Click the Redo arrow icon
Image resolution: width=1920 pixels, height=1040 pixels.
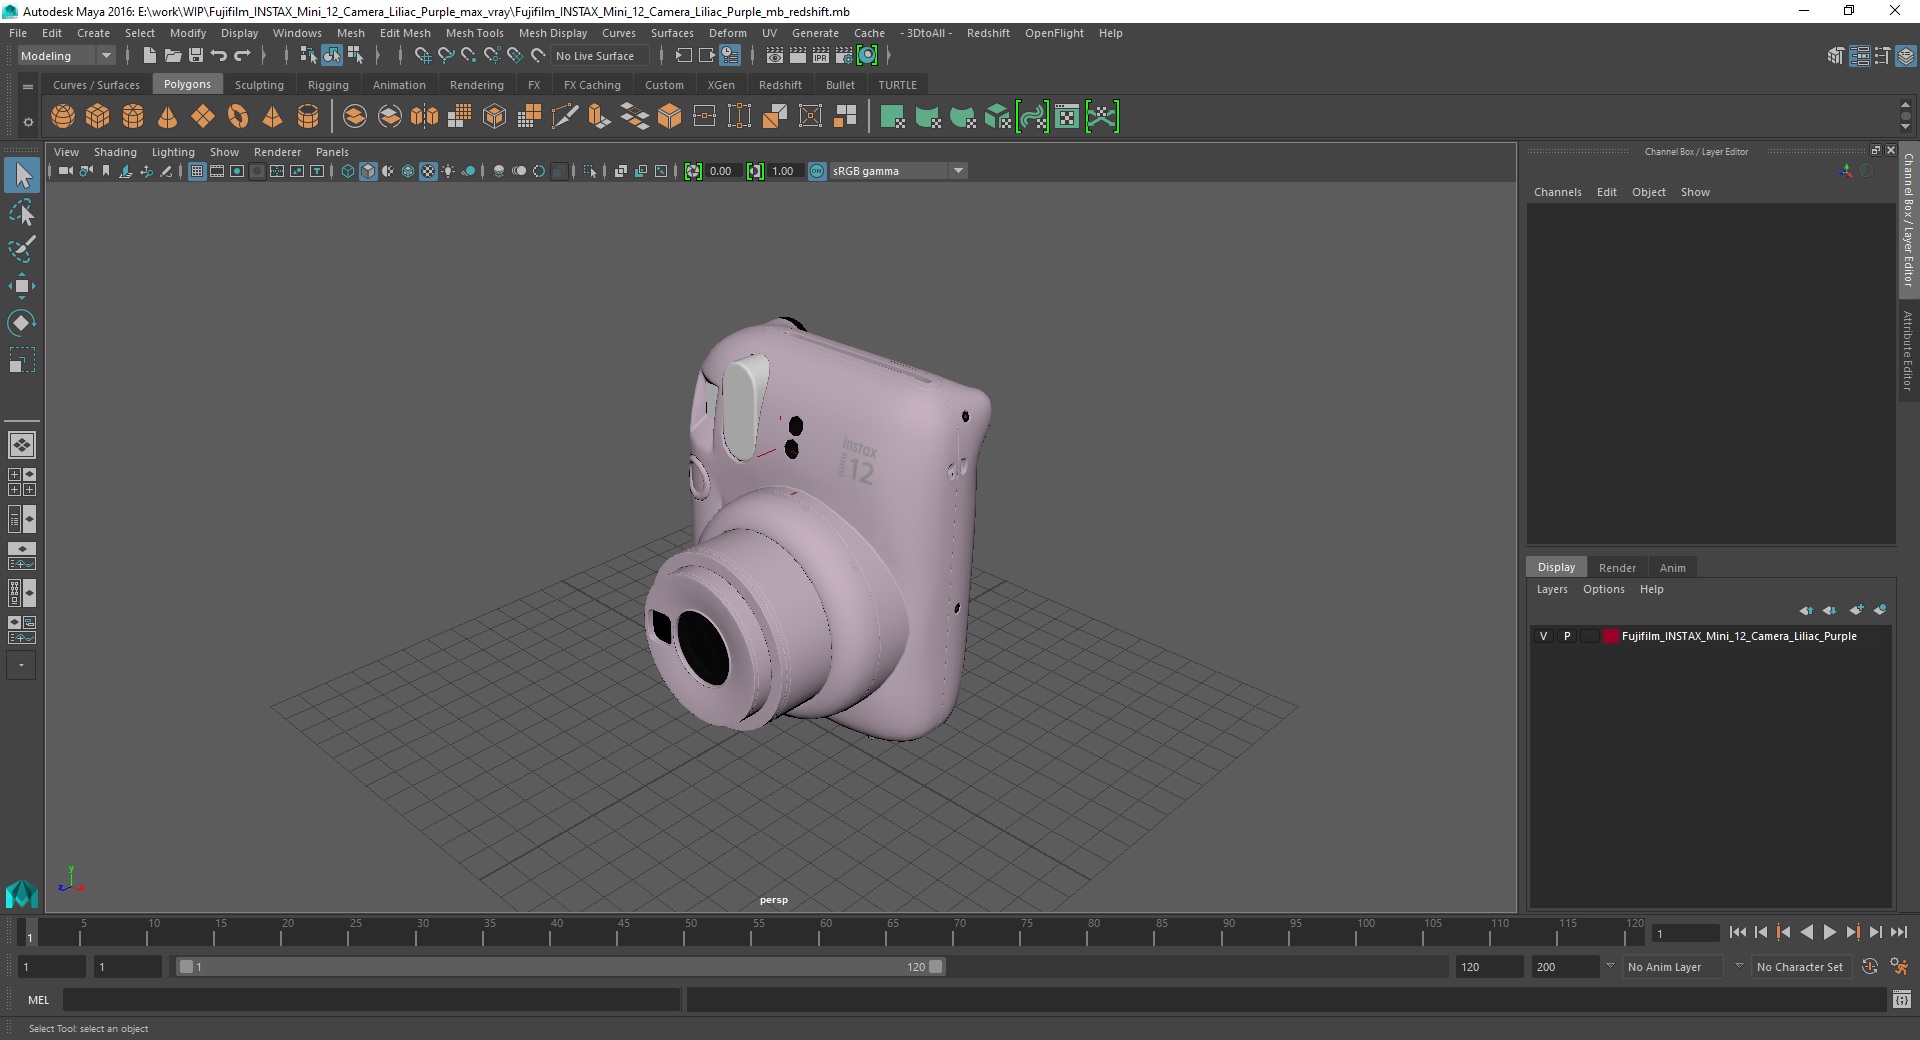(242, 56)
